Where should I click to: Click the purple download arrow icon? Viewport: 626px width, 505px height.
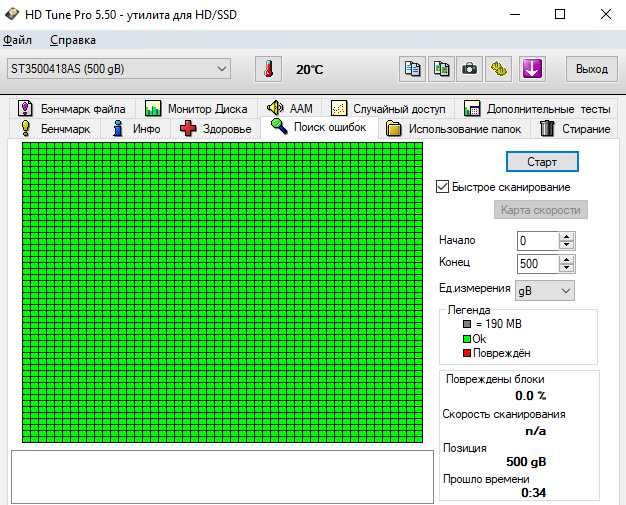coord(532,69)
